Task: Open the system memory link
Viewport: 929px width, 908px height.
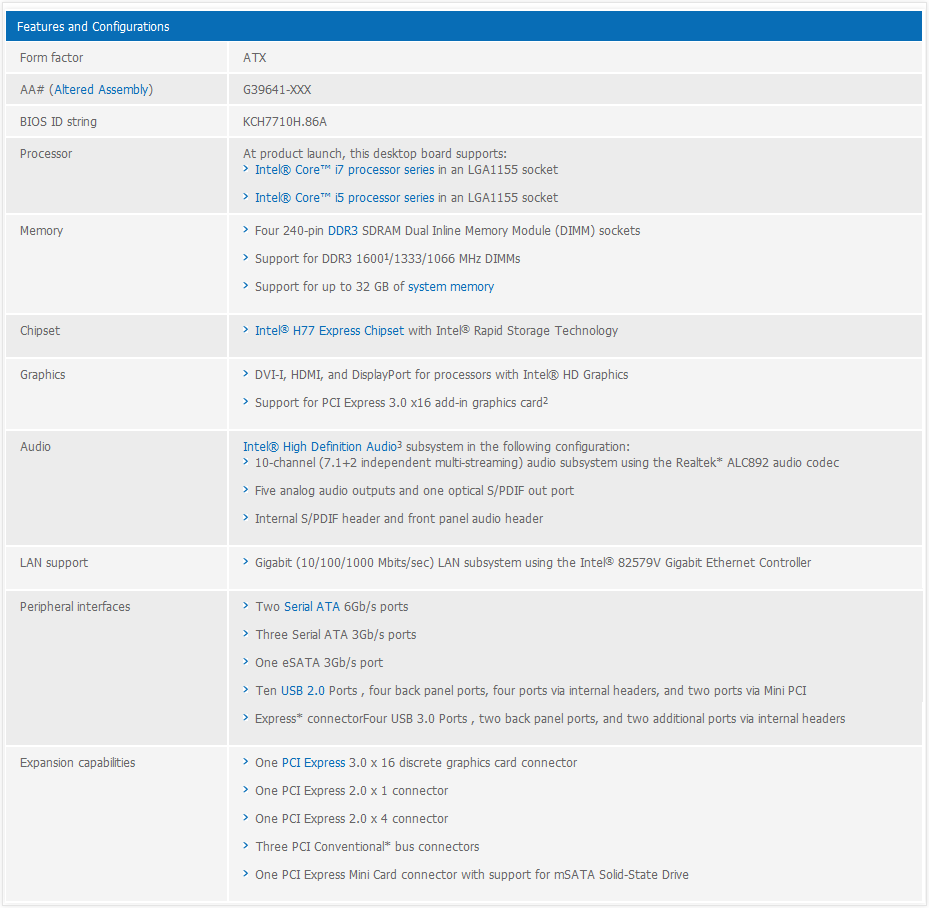Action: (450, 287)
